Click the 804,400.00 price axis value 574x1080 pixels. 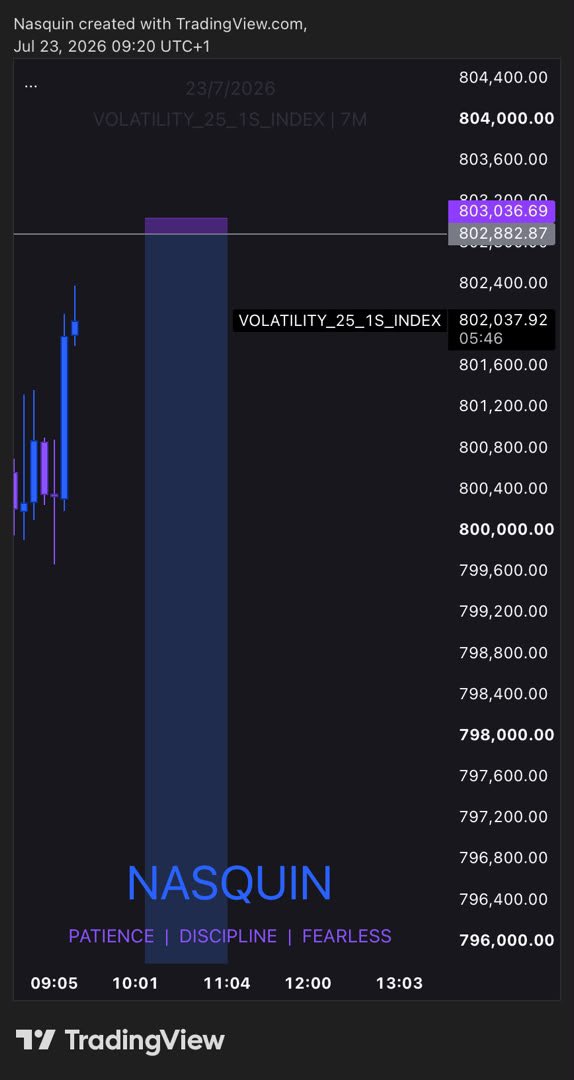tap(503, 77)
